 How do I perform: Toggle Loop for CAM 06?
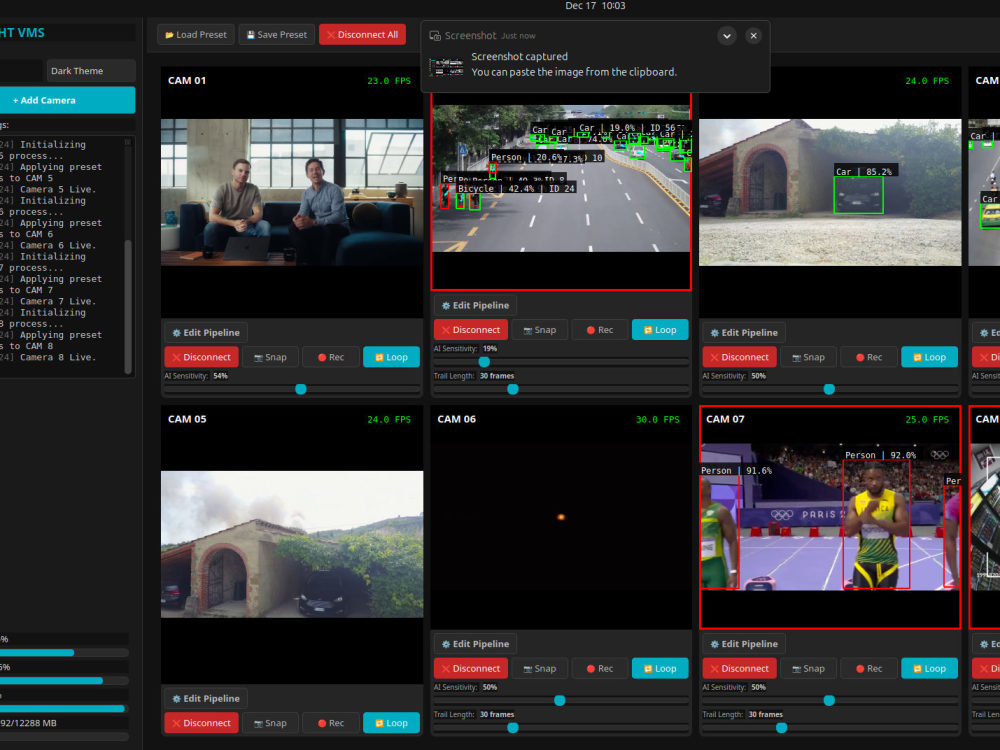660,668
